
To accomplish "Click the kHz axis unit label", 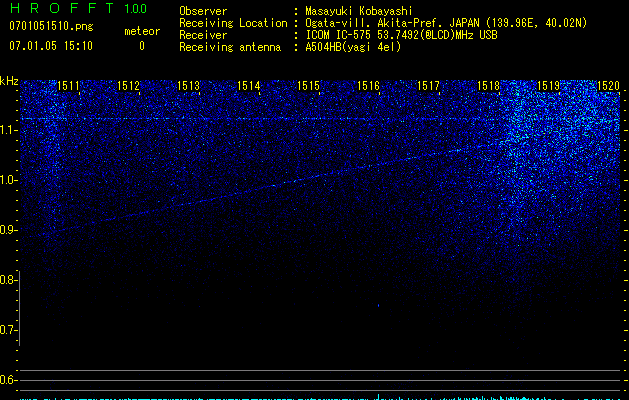I will [9, 81].
